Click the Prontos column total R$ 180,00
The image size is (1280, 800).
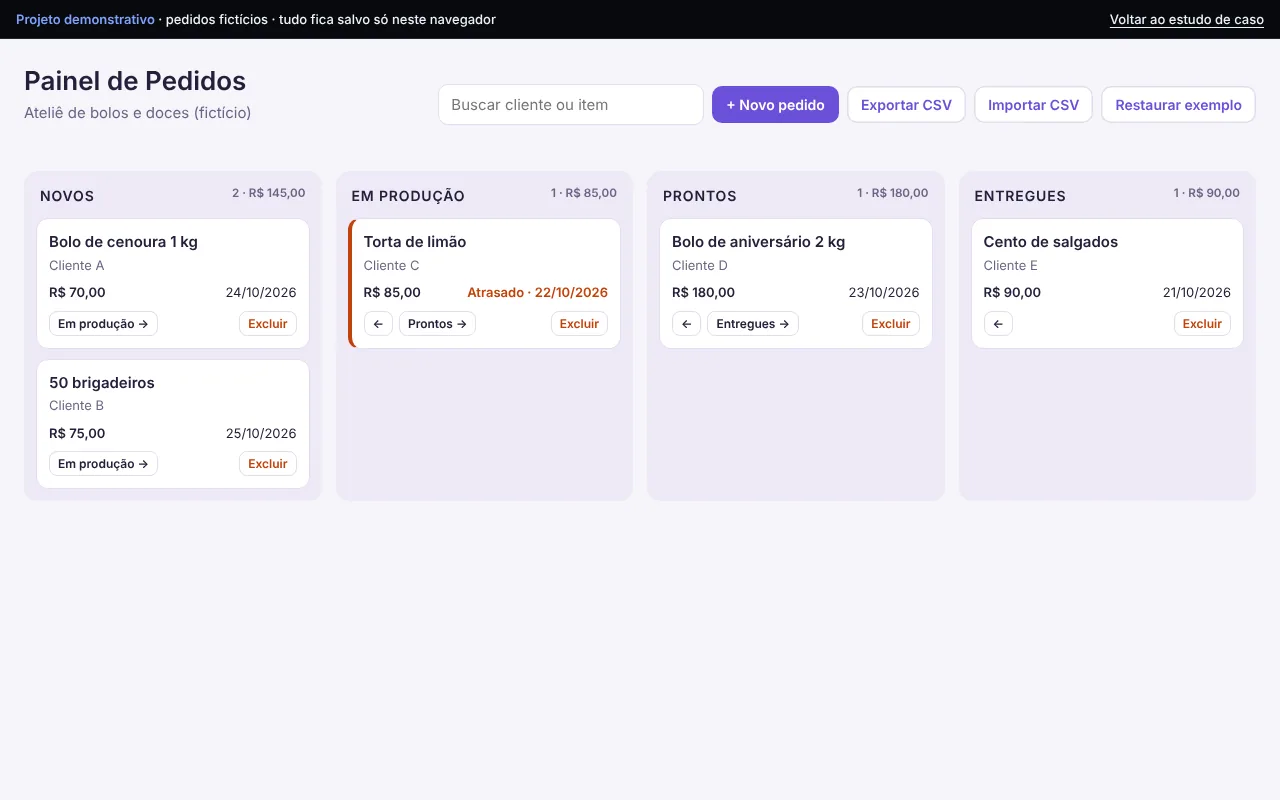(x=892, y=193)
